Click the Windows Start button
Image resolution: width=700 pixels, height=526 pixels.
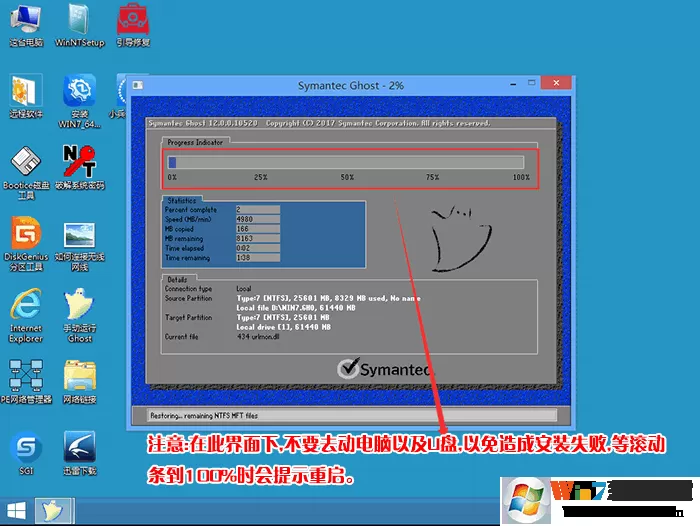pos(17,511)
